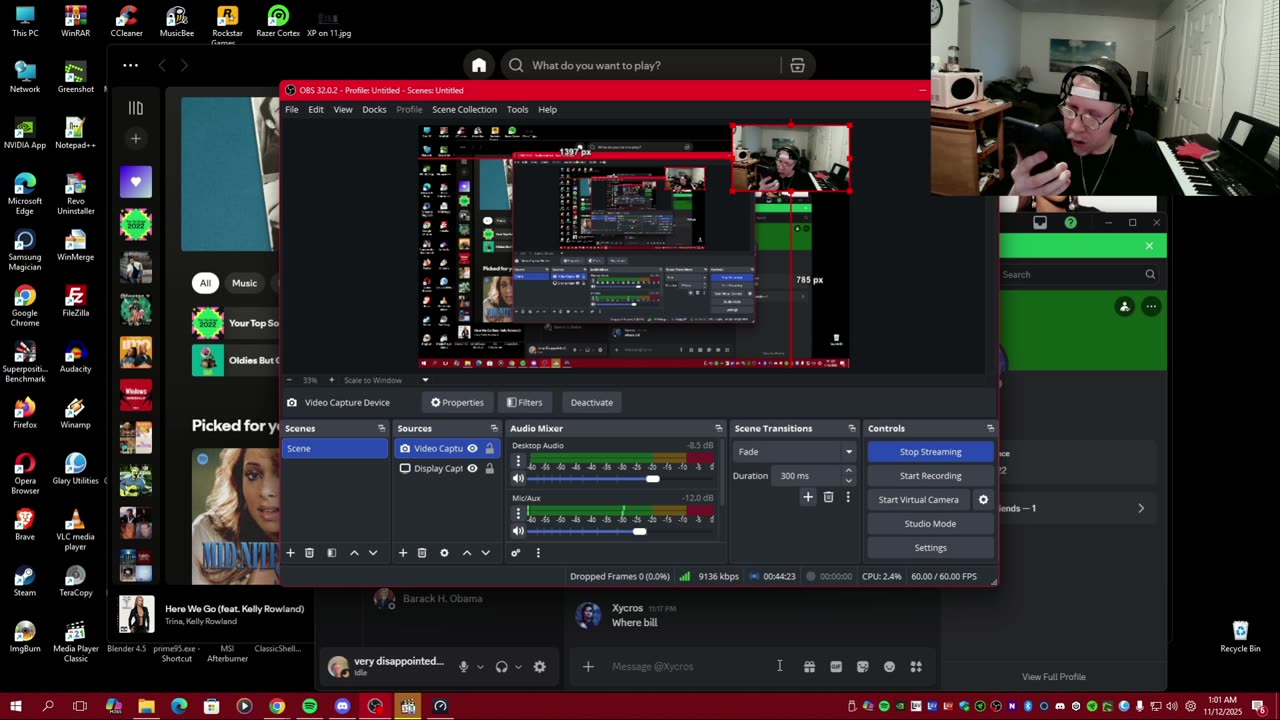1280x720 pixels.
Task: Expand Discord microphone input options arrow
Action: [x=480, y=667]
